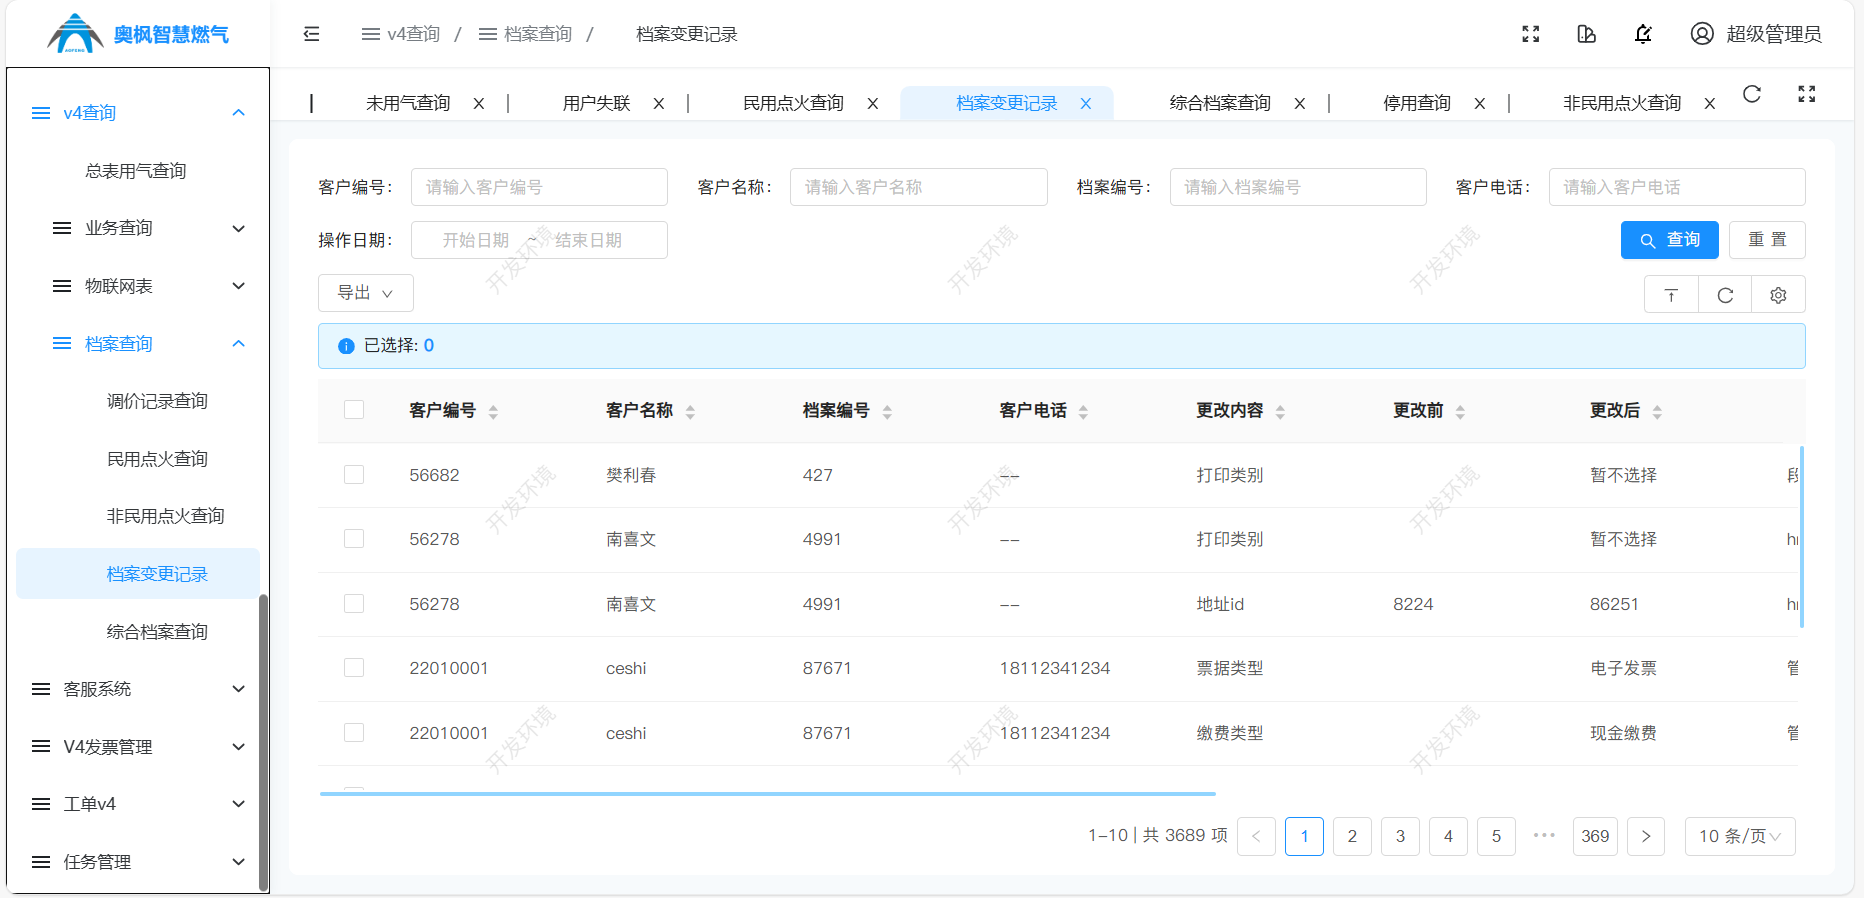The width and height of the screenshot is (1864, 898).
Task: Click the 重置 reset button
Action: (1767, 240)
